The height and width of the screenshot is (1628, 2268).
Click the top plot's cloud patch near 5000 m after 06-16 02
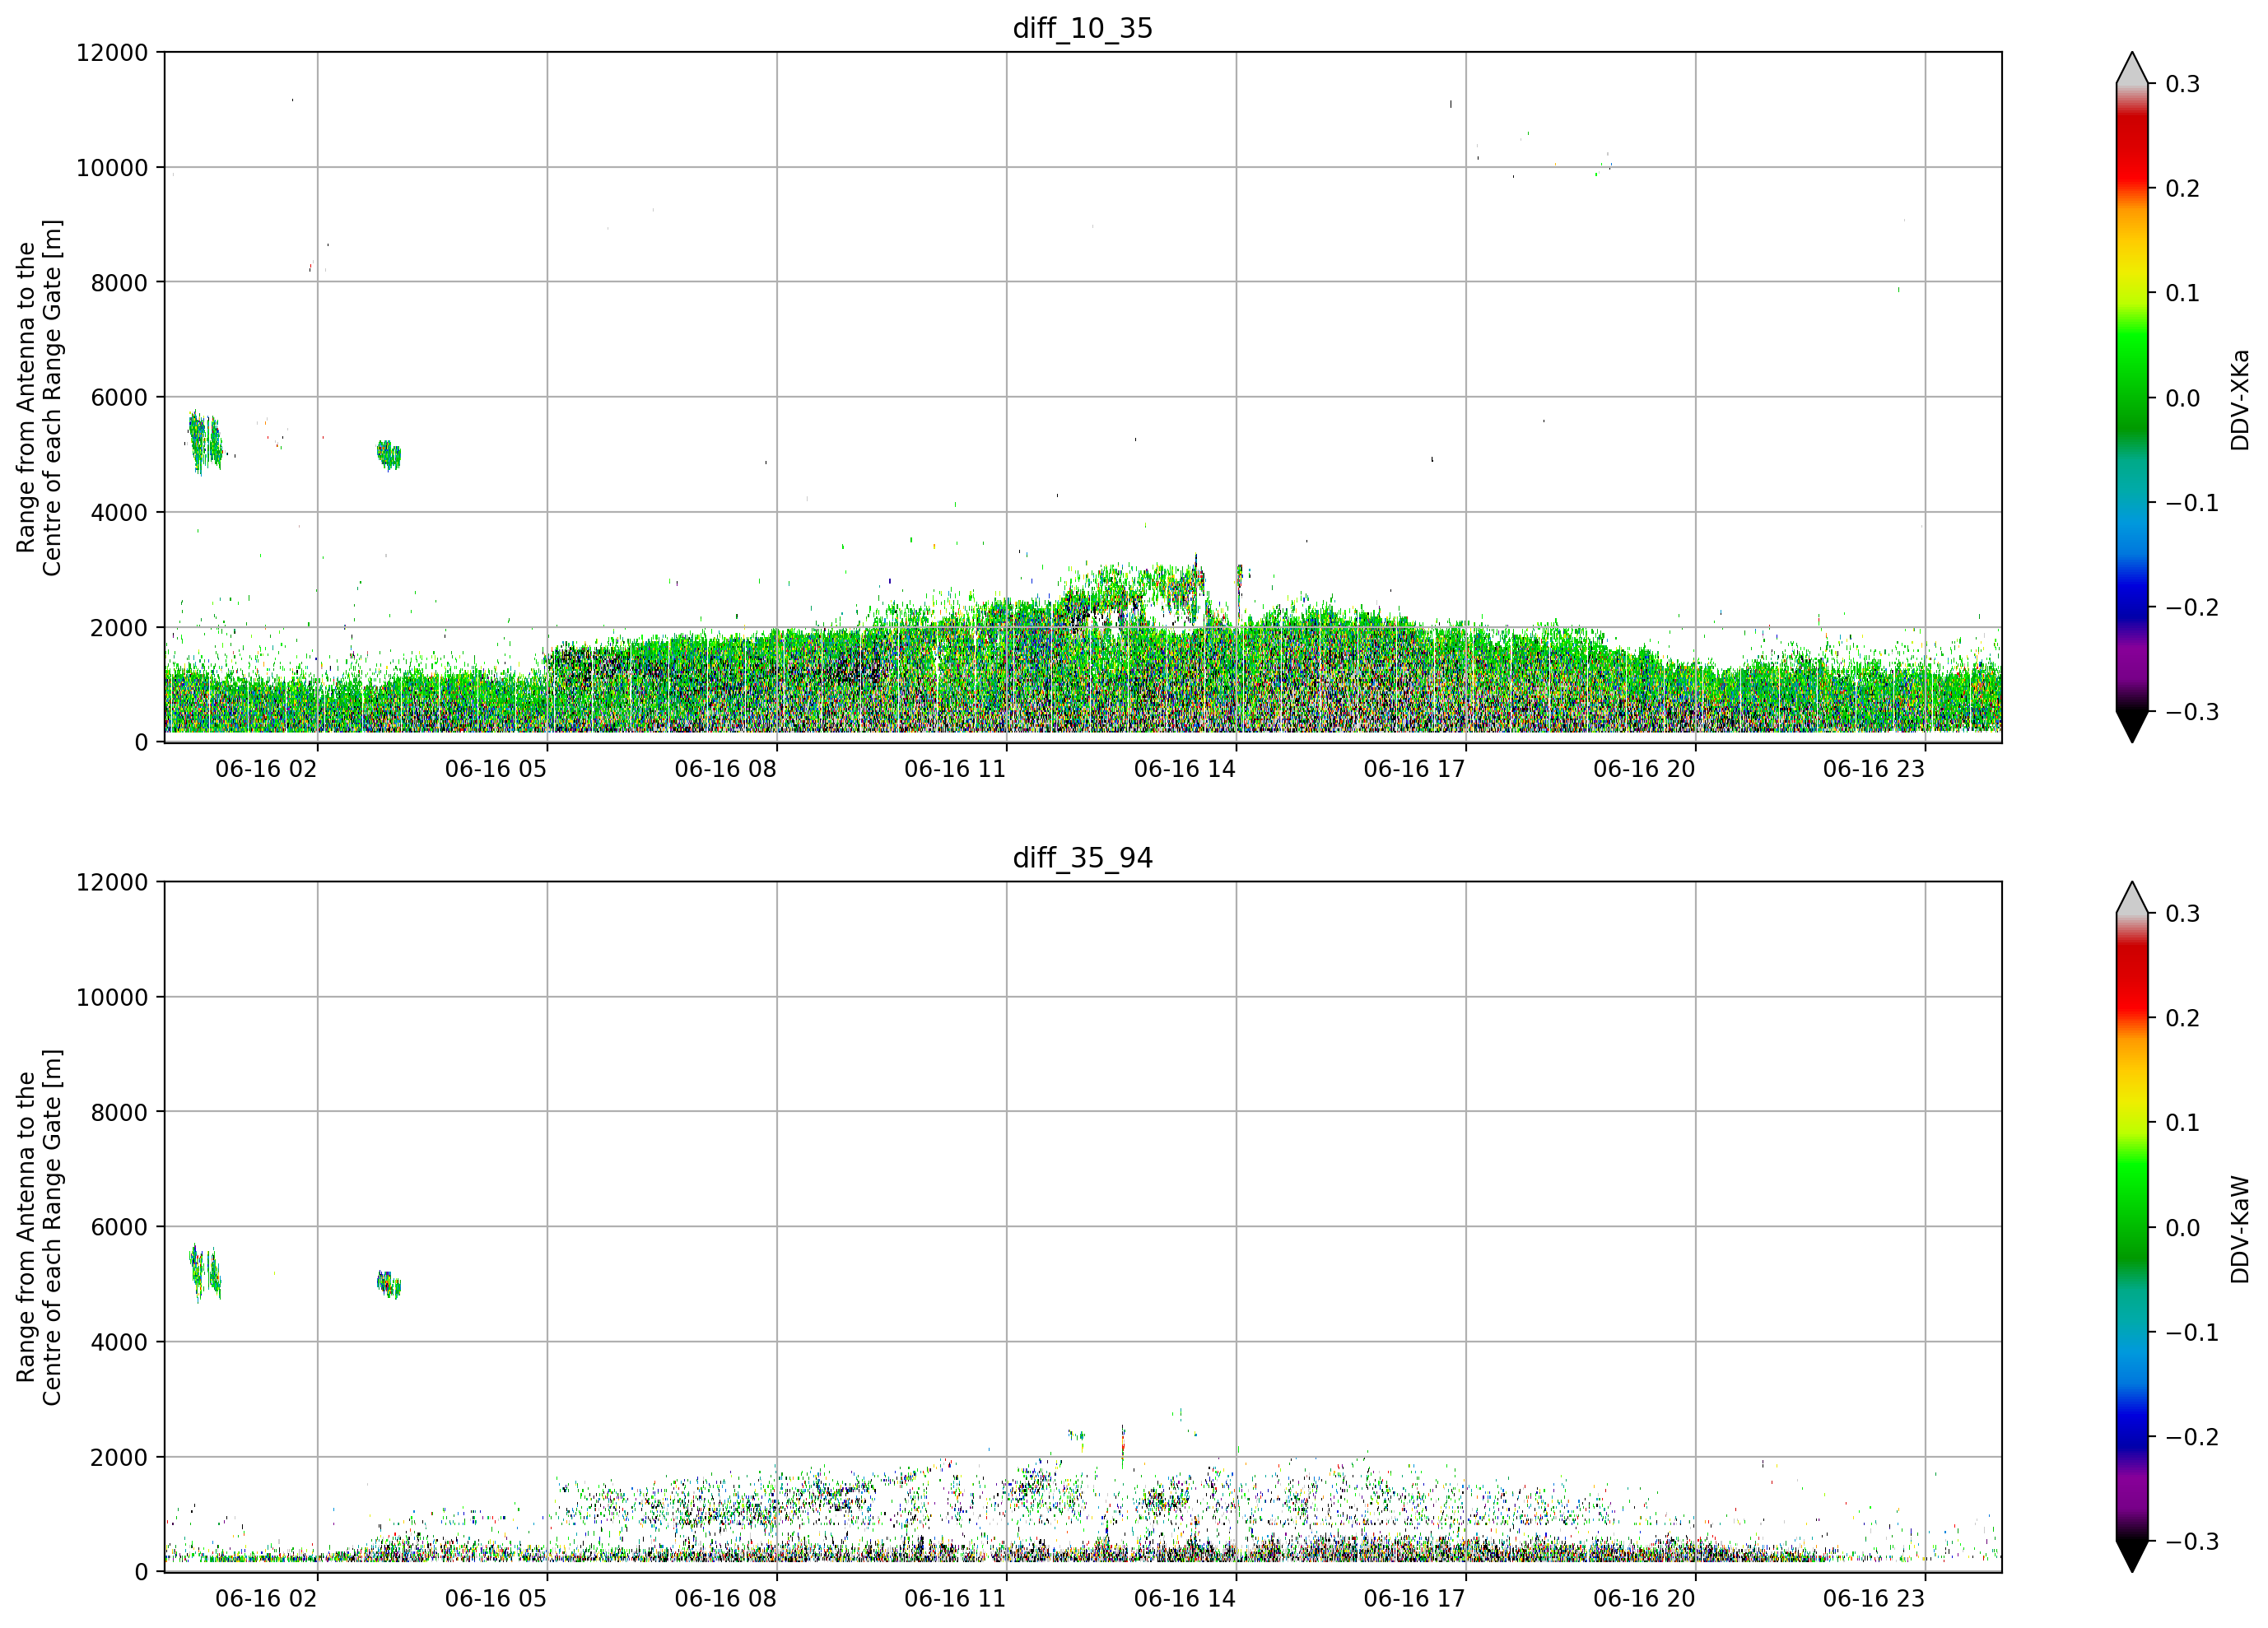point(389,455)
